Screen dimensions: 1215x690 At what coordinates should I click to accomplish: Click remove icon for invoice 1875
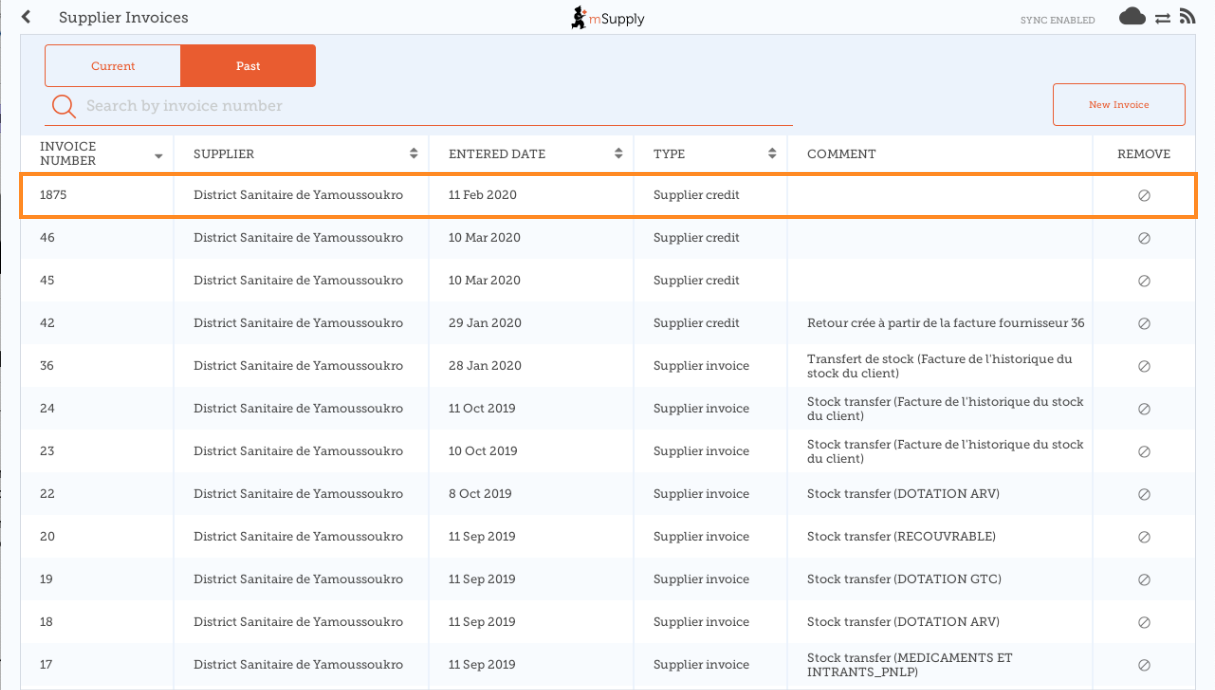pos(1144,196)
